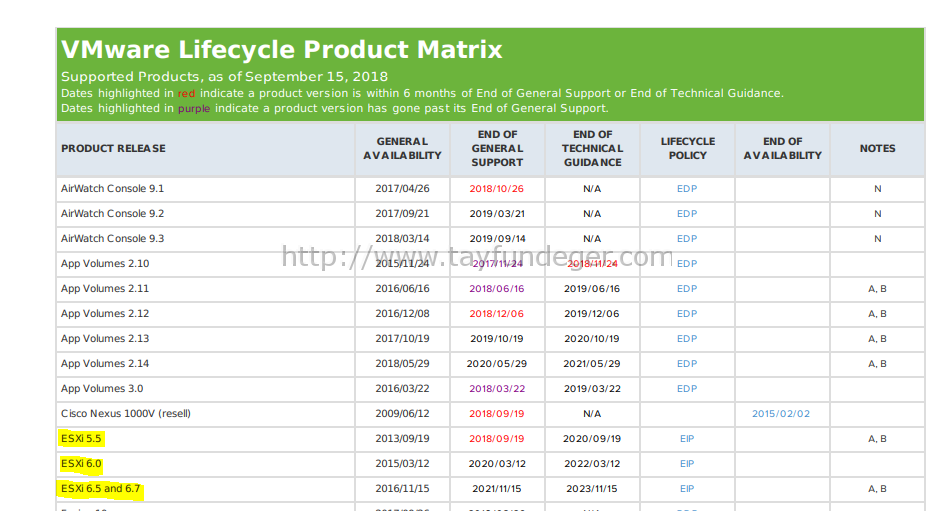This screenshot has width=950, height=511.
Task: Click the N/A guidance cell for Cisco Nexus
Action: (592, 413)
